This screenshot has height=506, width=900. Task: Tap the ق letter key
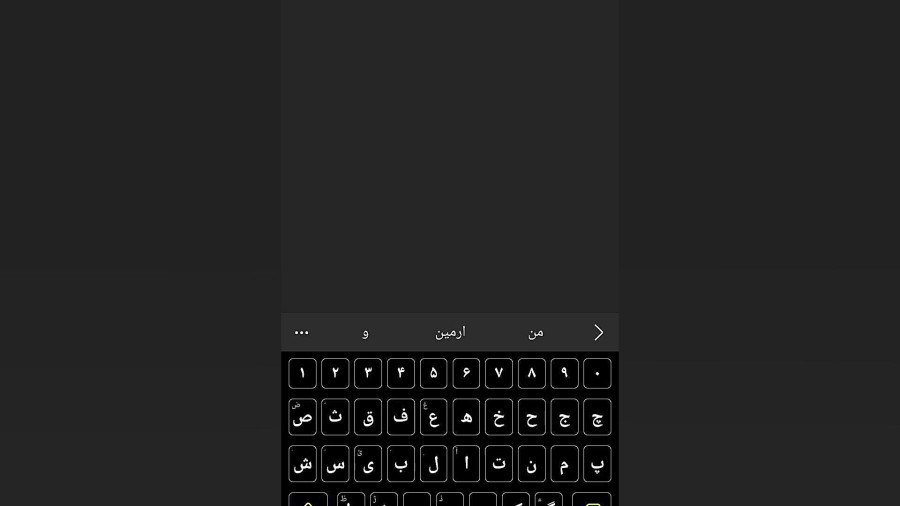[368, 417]
